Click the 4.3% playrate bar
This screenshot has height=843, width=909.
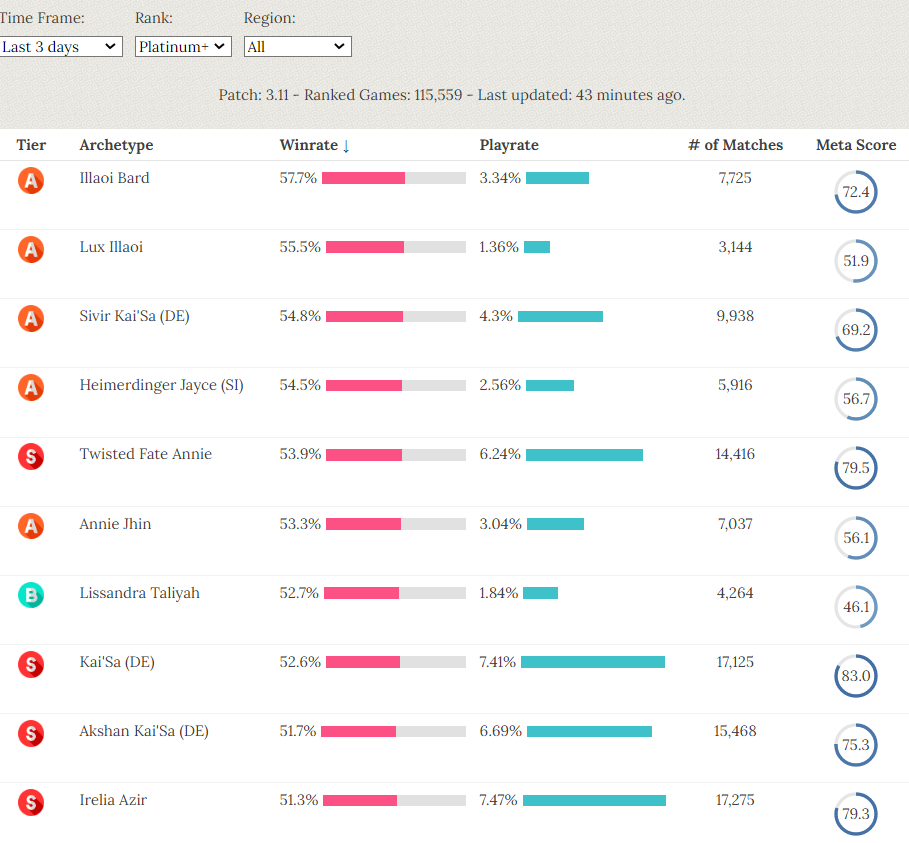pos(561,316)
